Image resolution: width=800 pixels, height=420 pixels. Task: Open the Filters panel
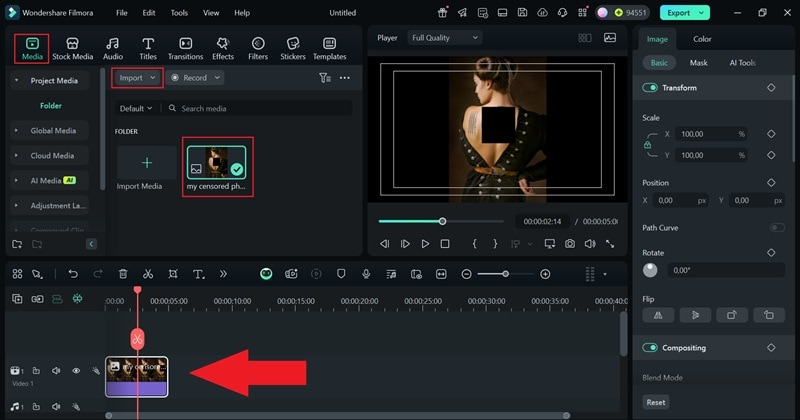pyautogui.click(x=258, y=48)
